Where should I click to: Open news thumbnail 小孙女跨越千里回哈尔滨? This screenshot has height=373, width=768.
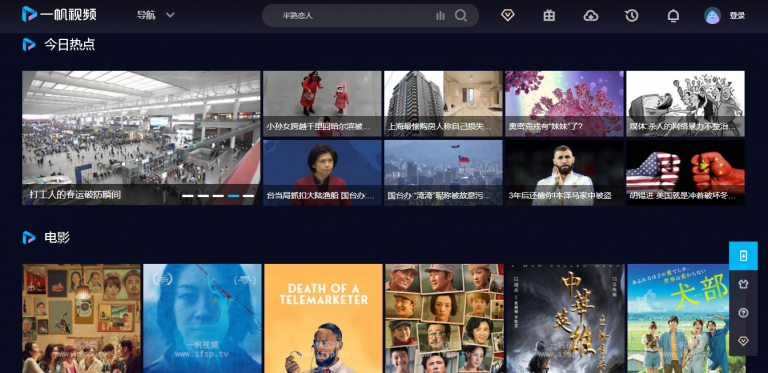tap(322, 103)
